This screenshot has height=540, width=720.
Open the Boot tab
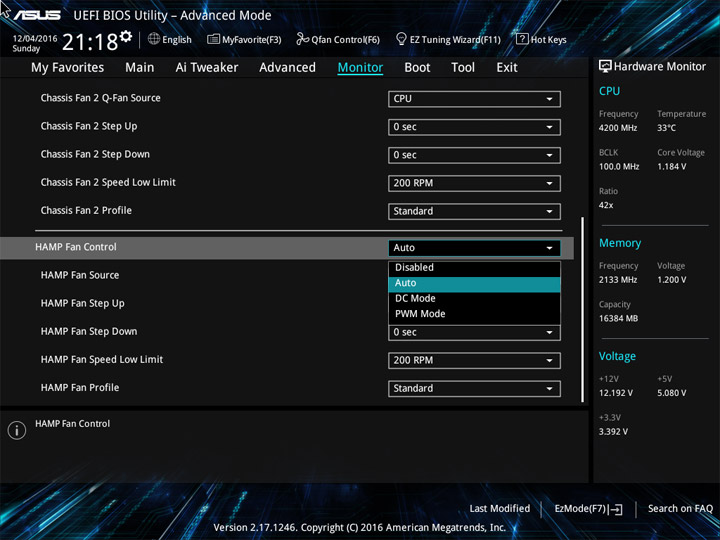[x=417, y=68]
